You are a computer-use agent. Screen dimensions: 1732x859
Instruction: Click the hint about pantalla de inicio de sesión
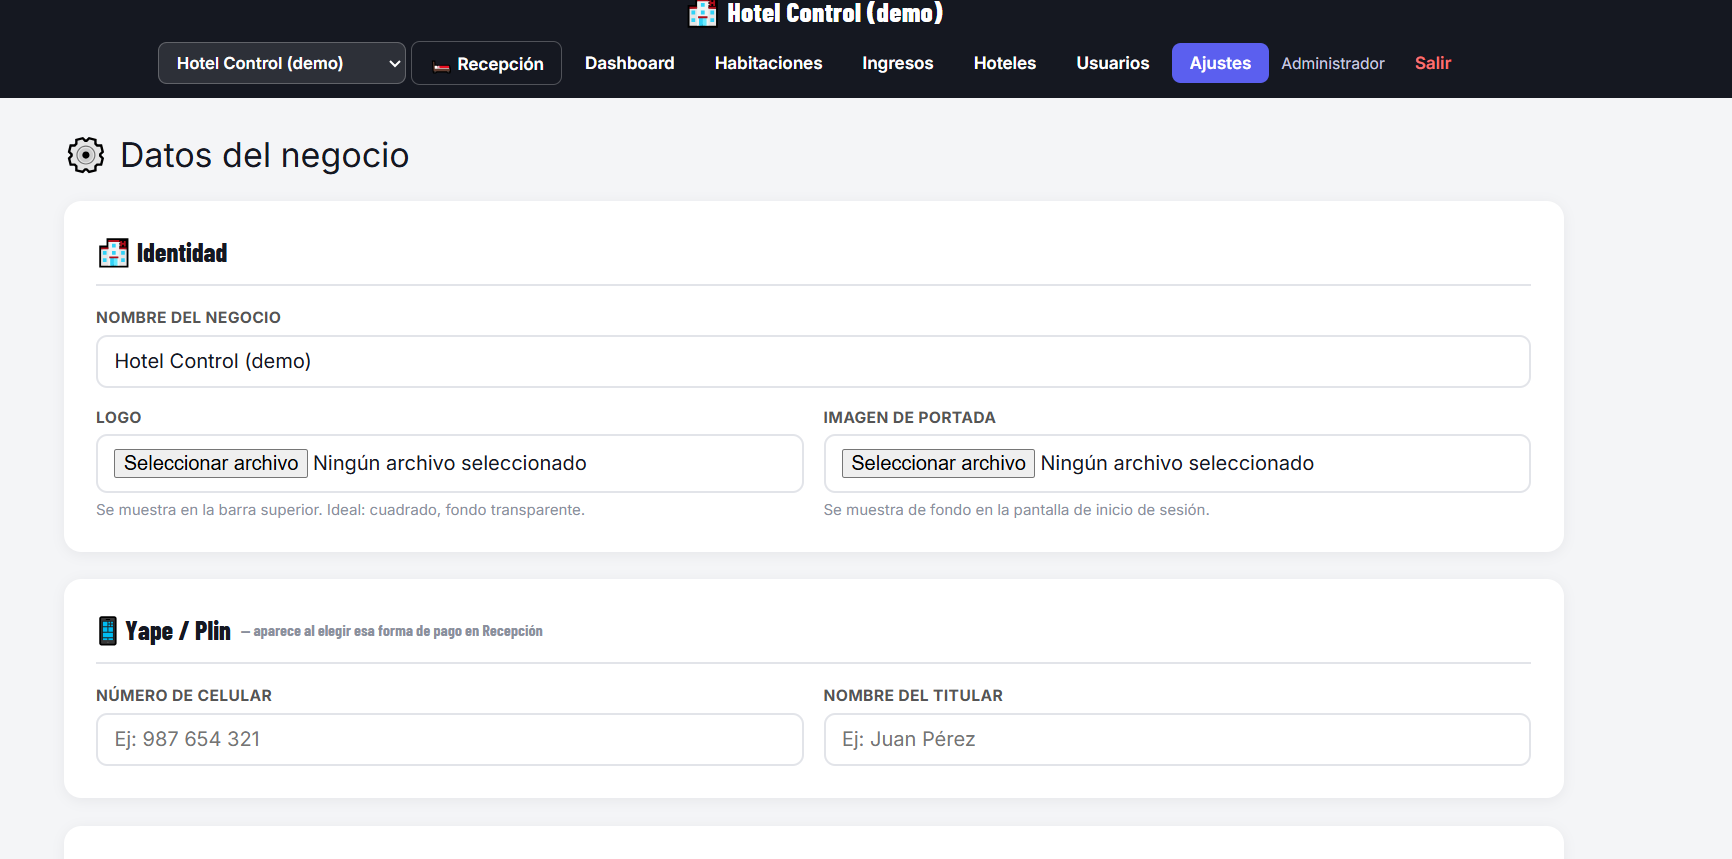(1016, 510)
